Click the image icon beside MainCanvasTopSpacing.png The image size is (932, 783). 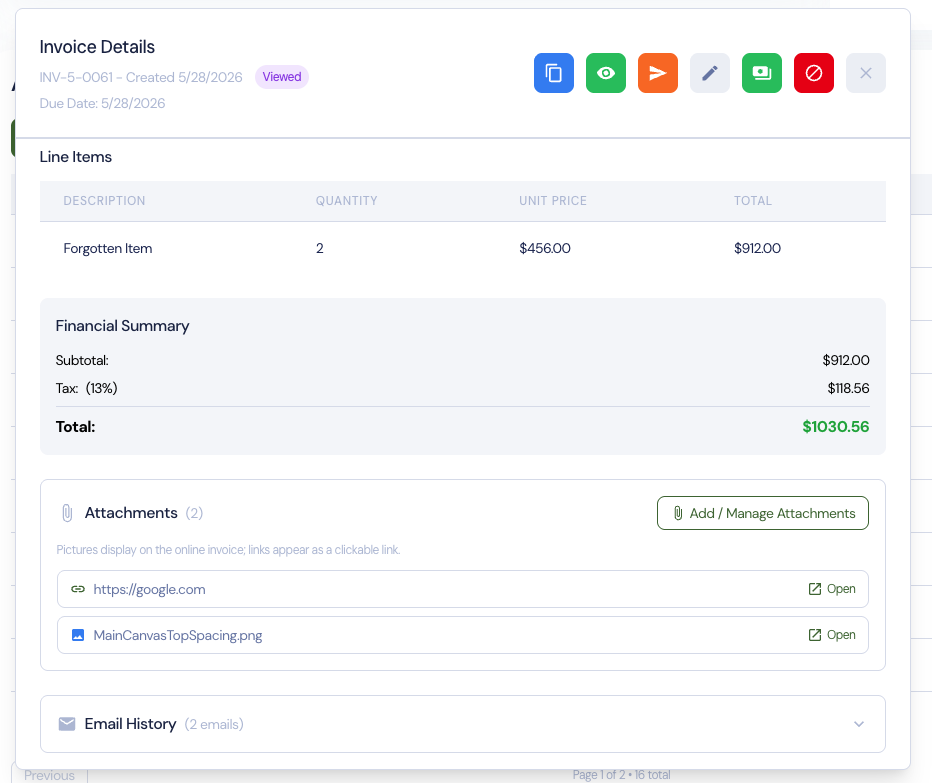coord(78,635)
